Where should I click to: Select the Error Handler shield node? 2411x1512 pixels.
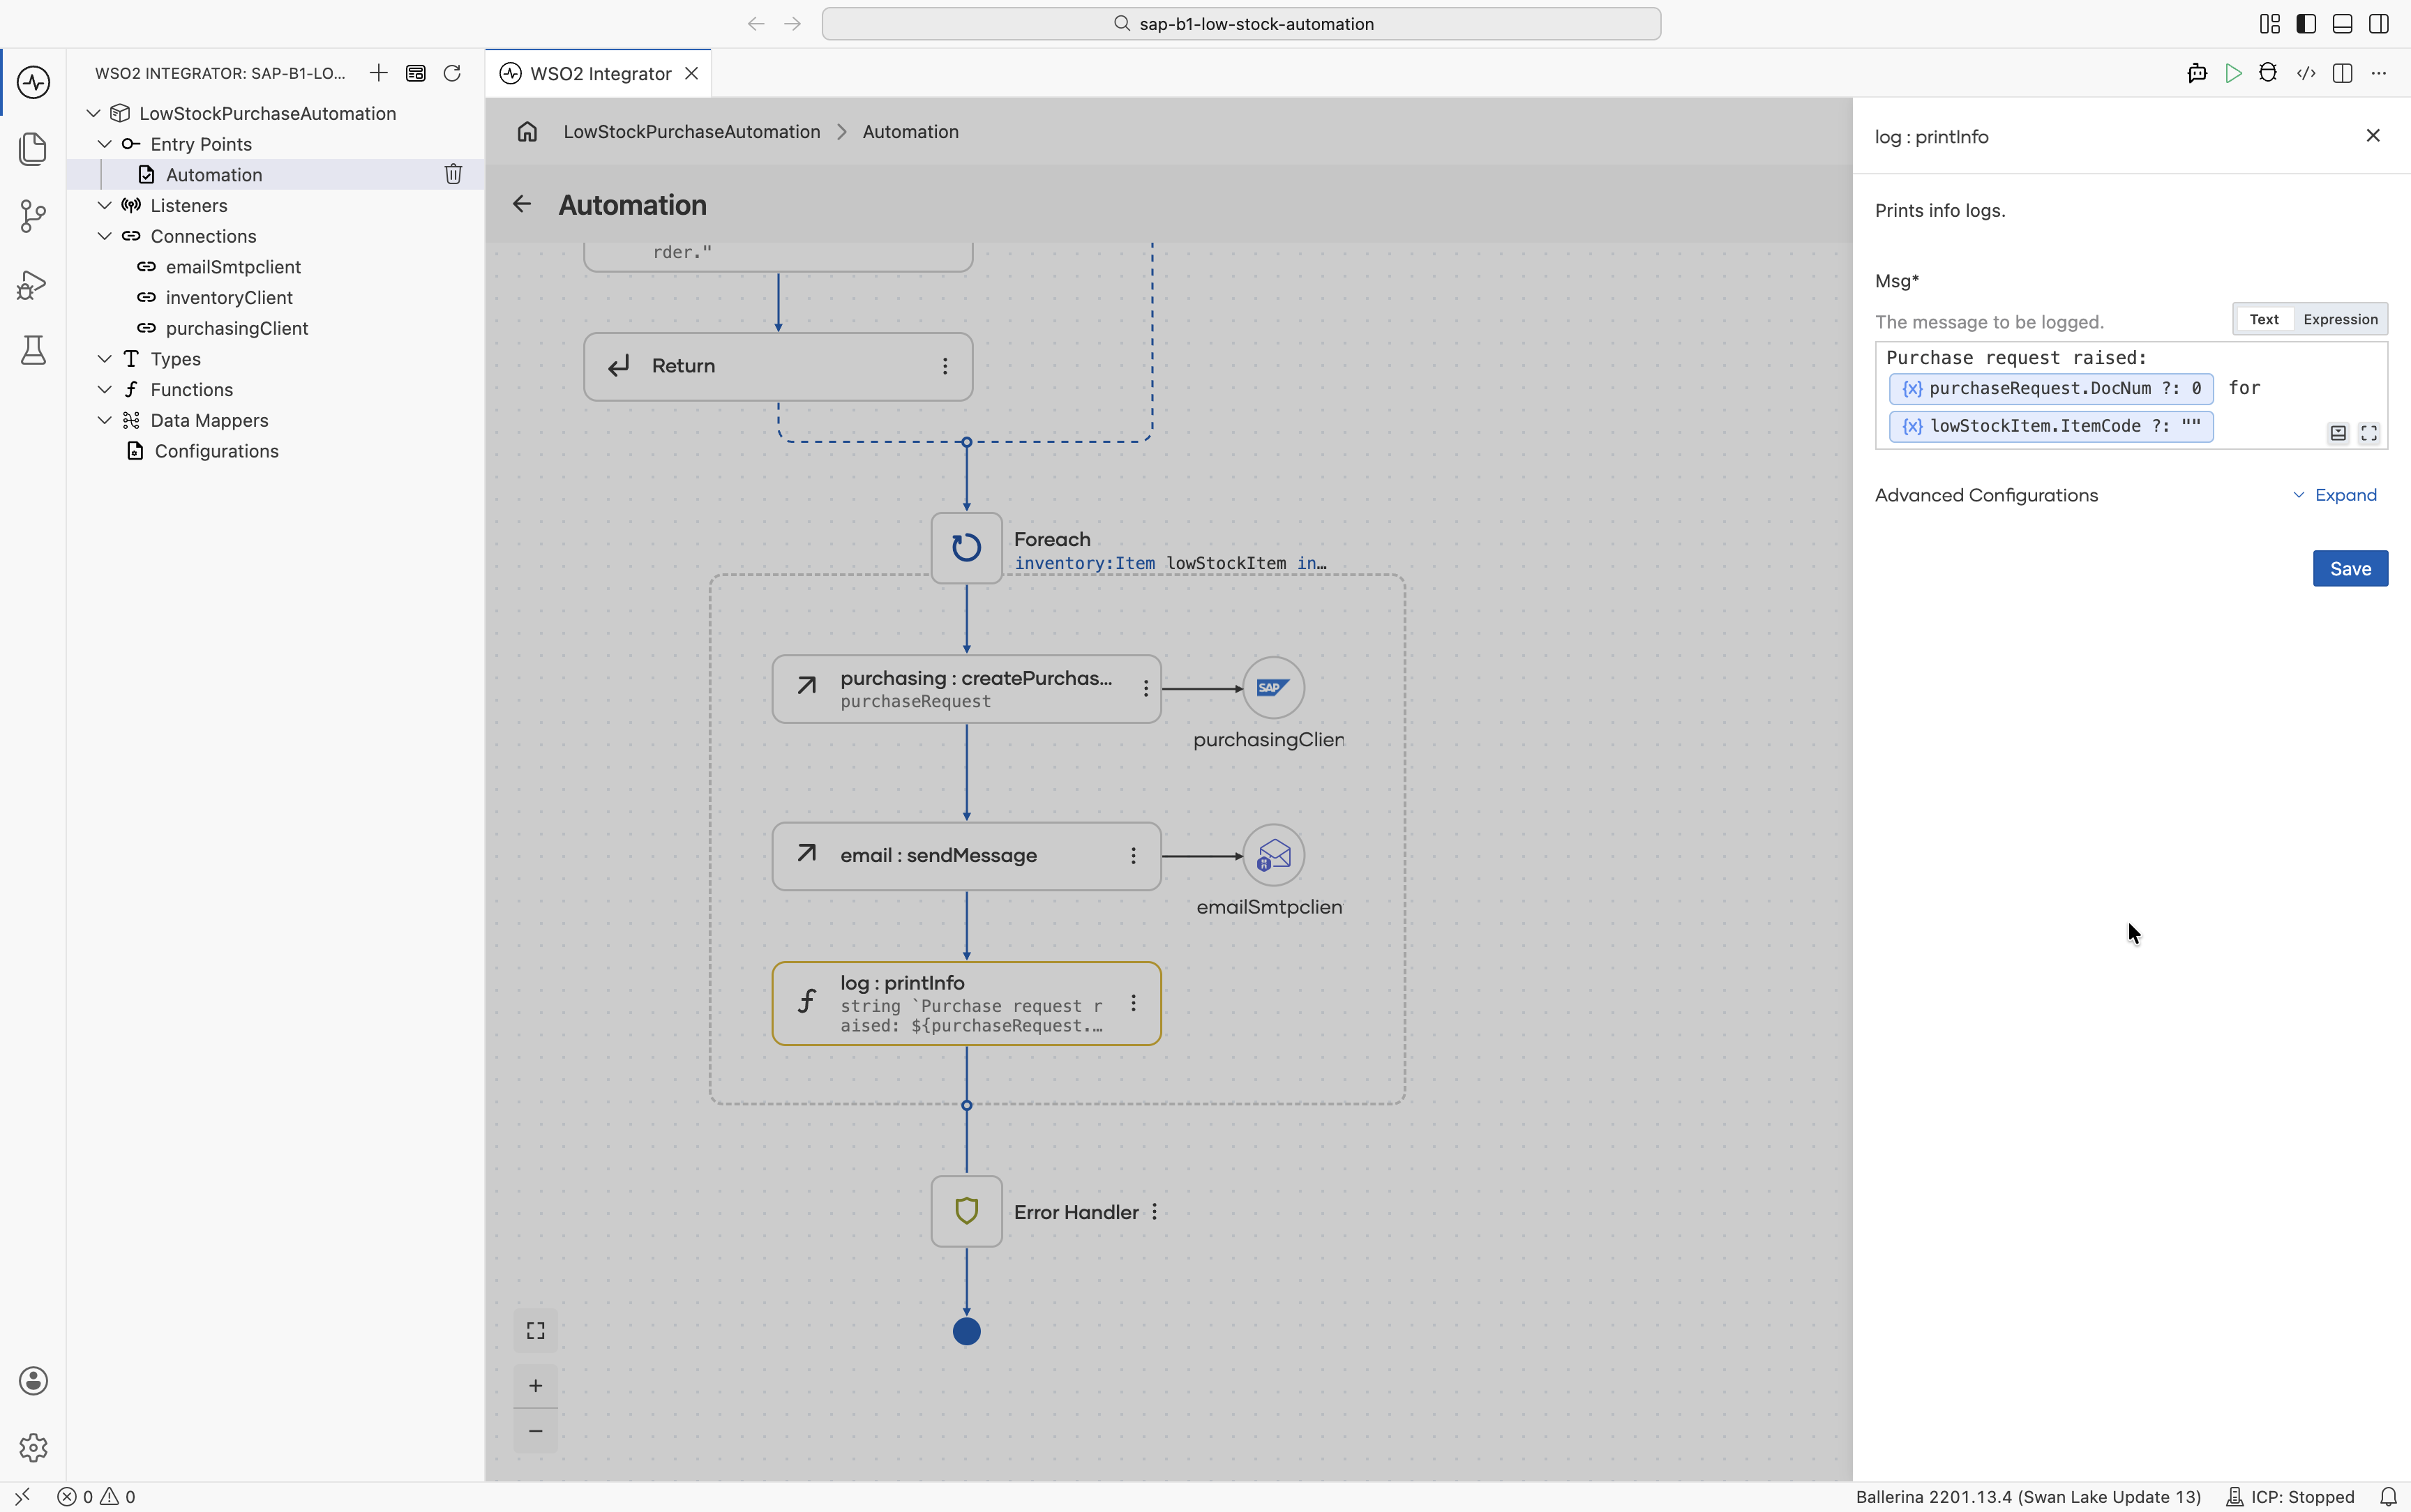pos(966,1211)
